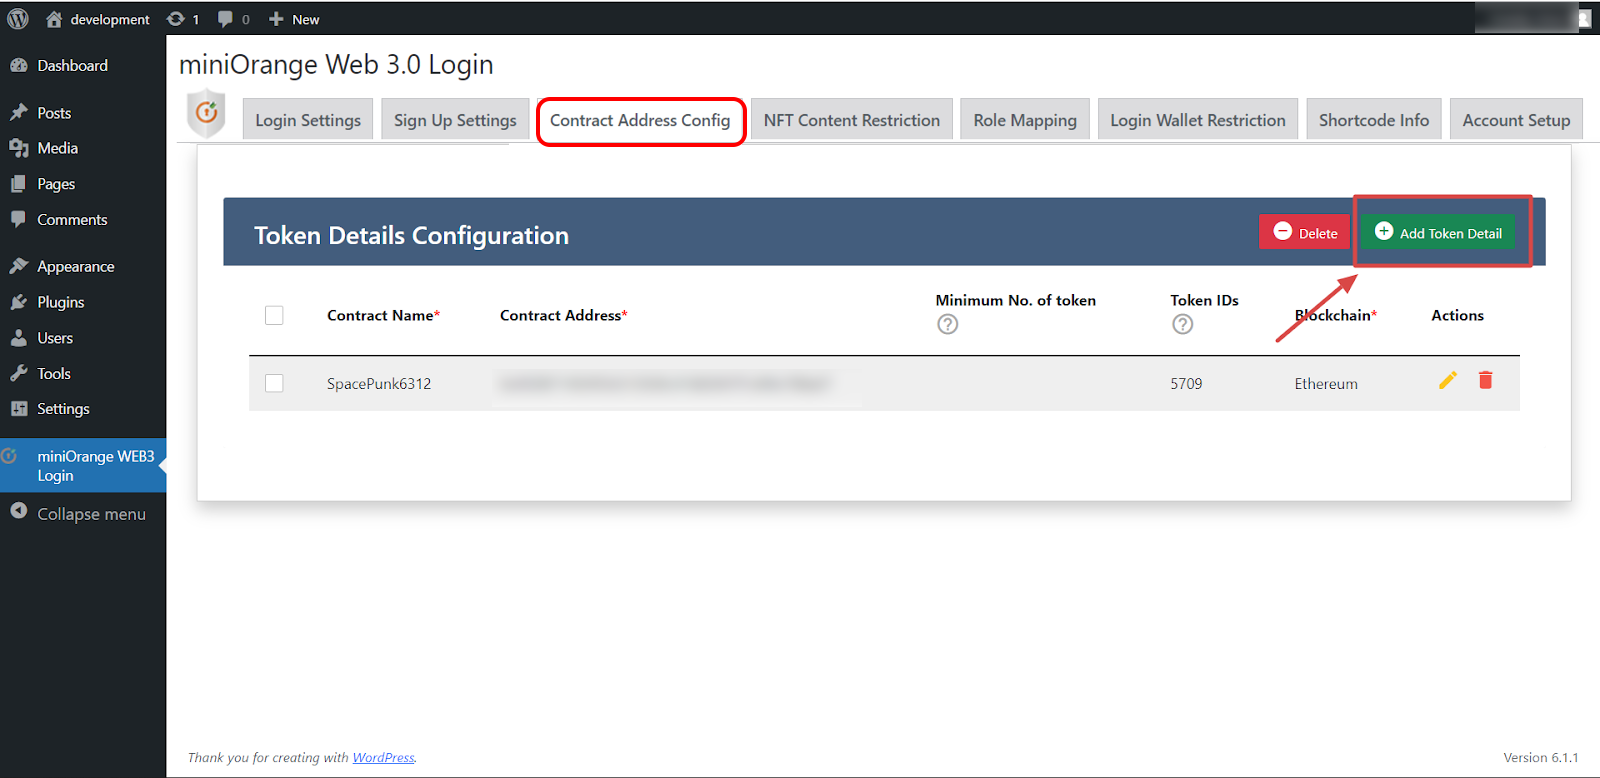This screenshot has height=778, width=1600.
Task: Click the Contract Name column header
Action: (383, 315)
